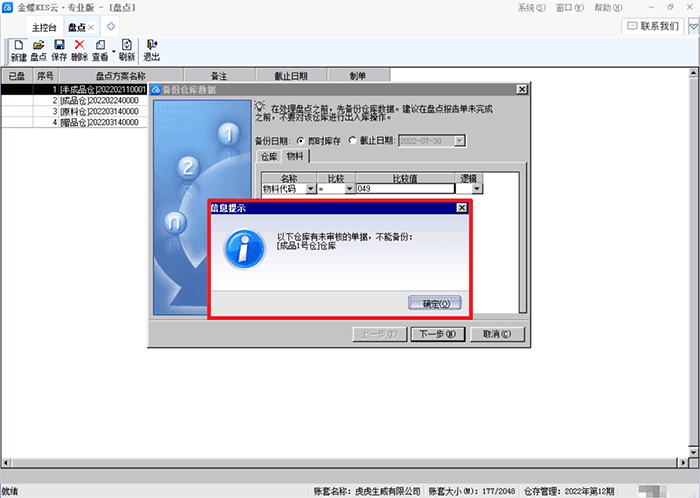
Task: Close the 盘点 tab with its X
Action: [91, 27]
